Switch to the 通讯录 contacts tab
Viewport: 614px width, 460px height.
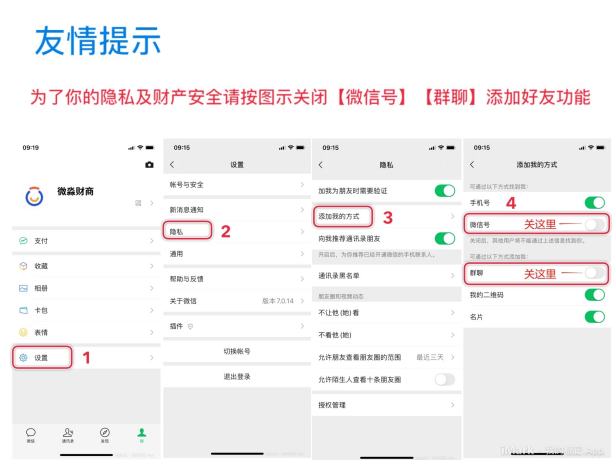(x=68, y=435)
